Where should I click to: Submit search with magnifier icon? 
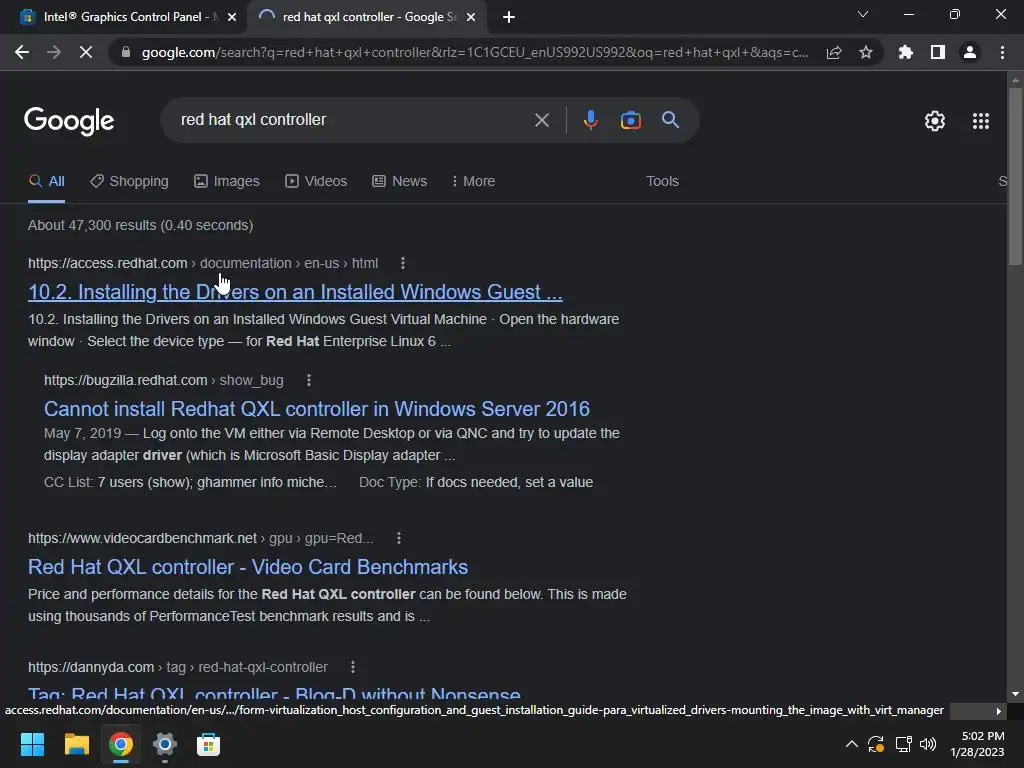670,120
